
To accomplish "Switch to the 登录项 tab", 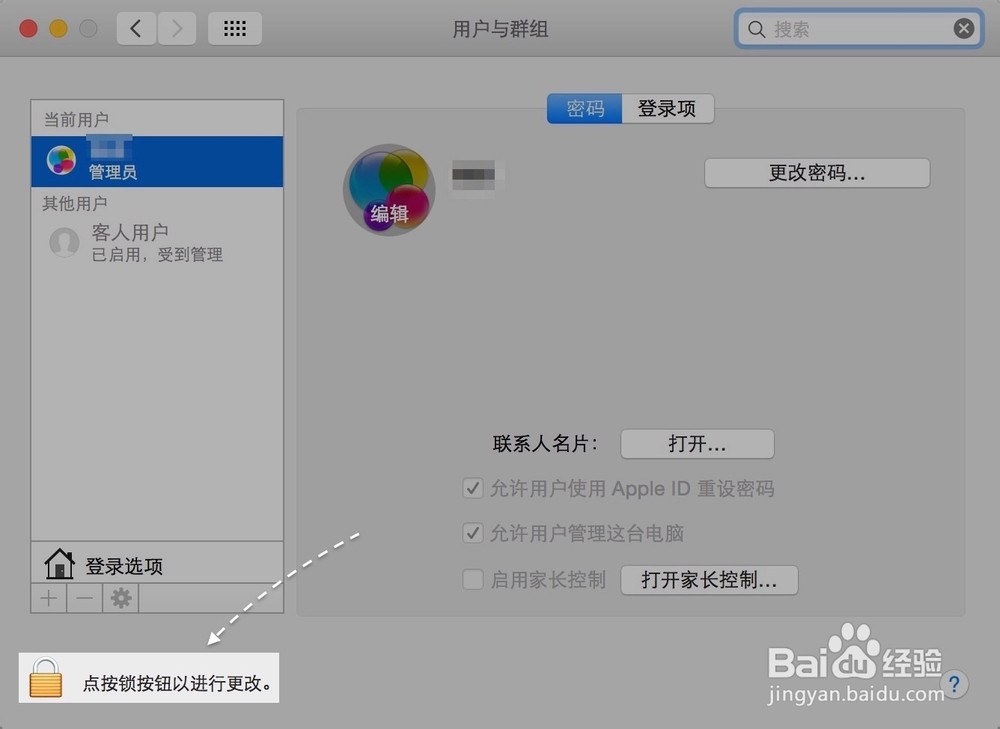I will [667, 108].
